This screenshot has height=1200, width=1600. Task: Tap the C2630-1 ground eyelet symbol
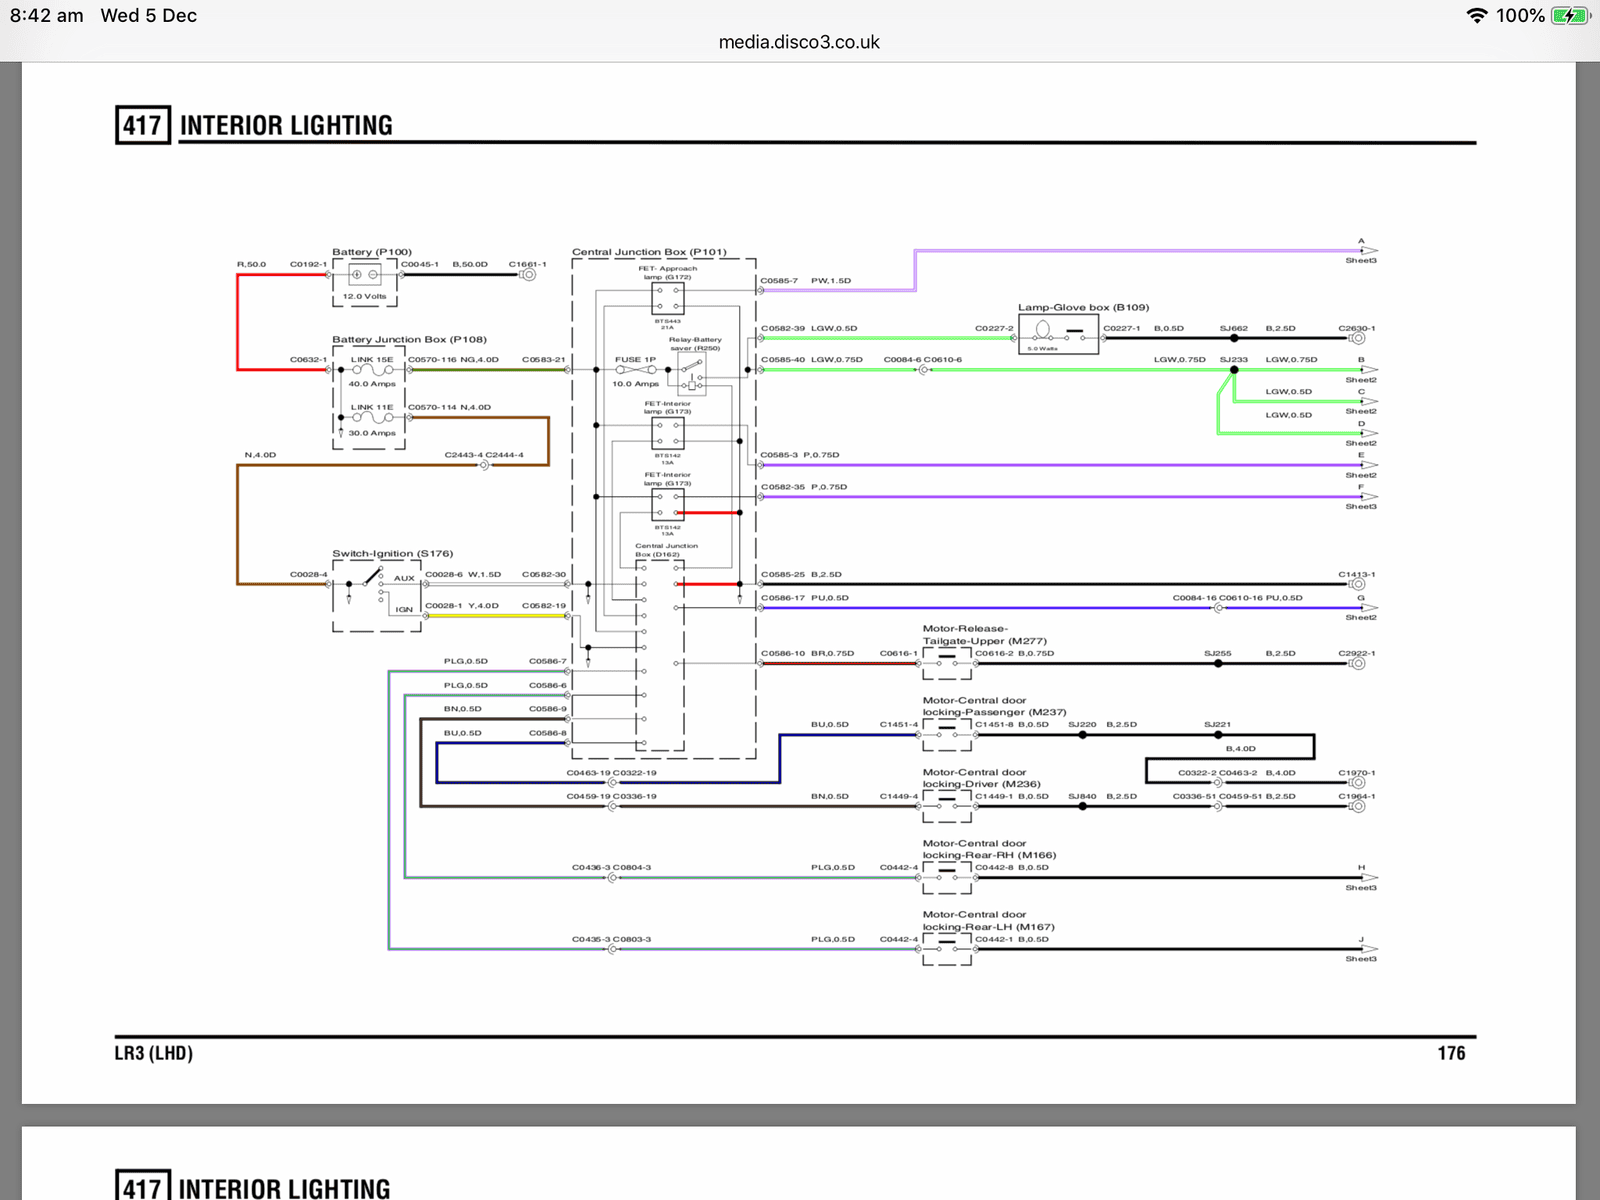pos(1357,338)
